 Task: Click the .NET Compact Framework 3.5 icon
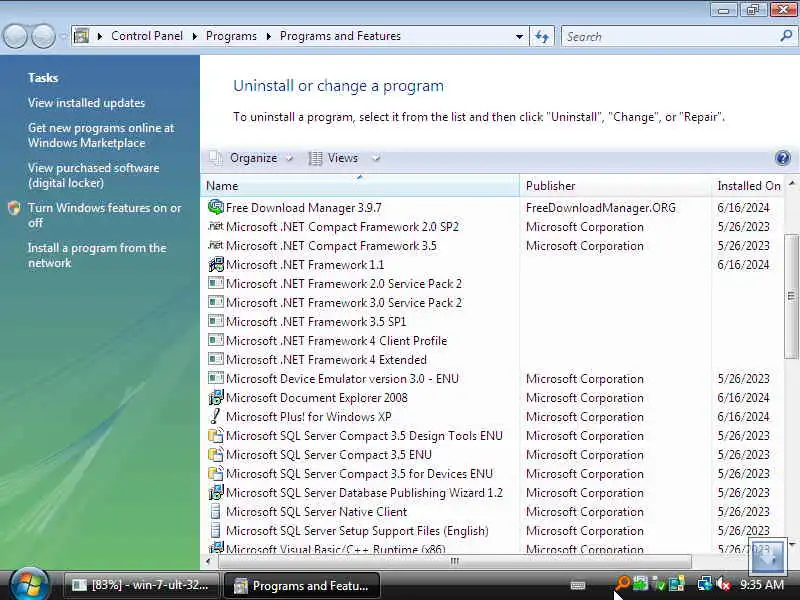(216, 245)
